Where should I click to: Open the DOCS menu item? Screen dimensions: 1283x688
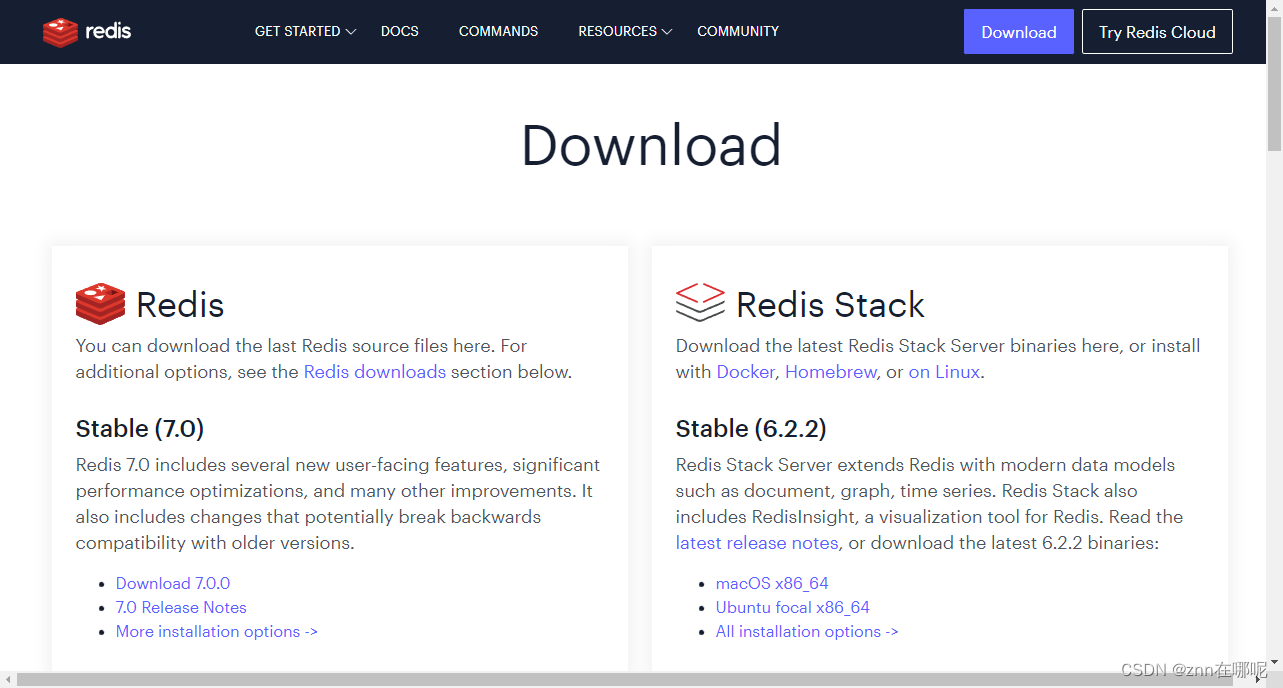click(399, 31)
